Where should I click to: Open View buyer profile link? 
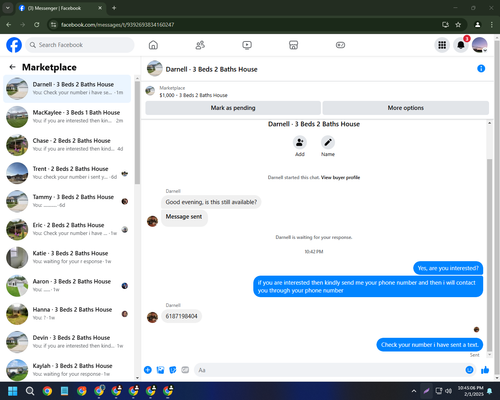340,177
